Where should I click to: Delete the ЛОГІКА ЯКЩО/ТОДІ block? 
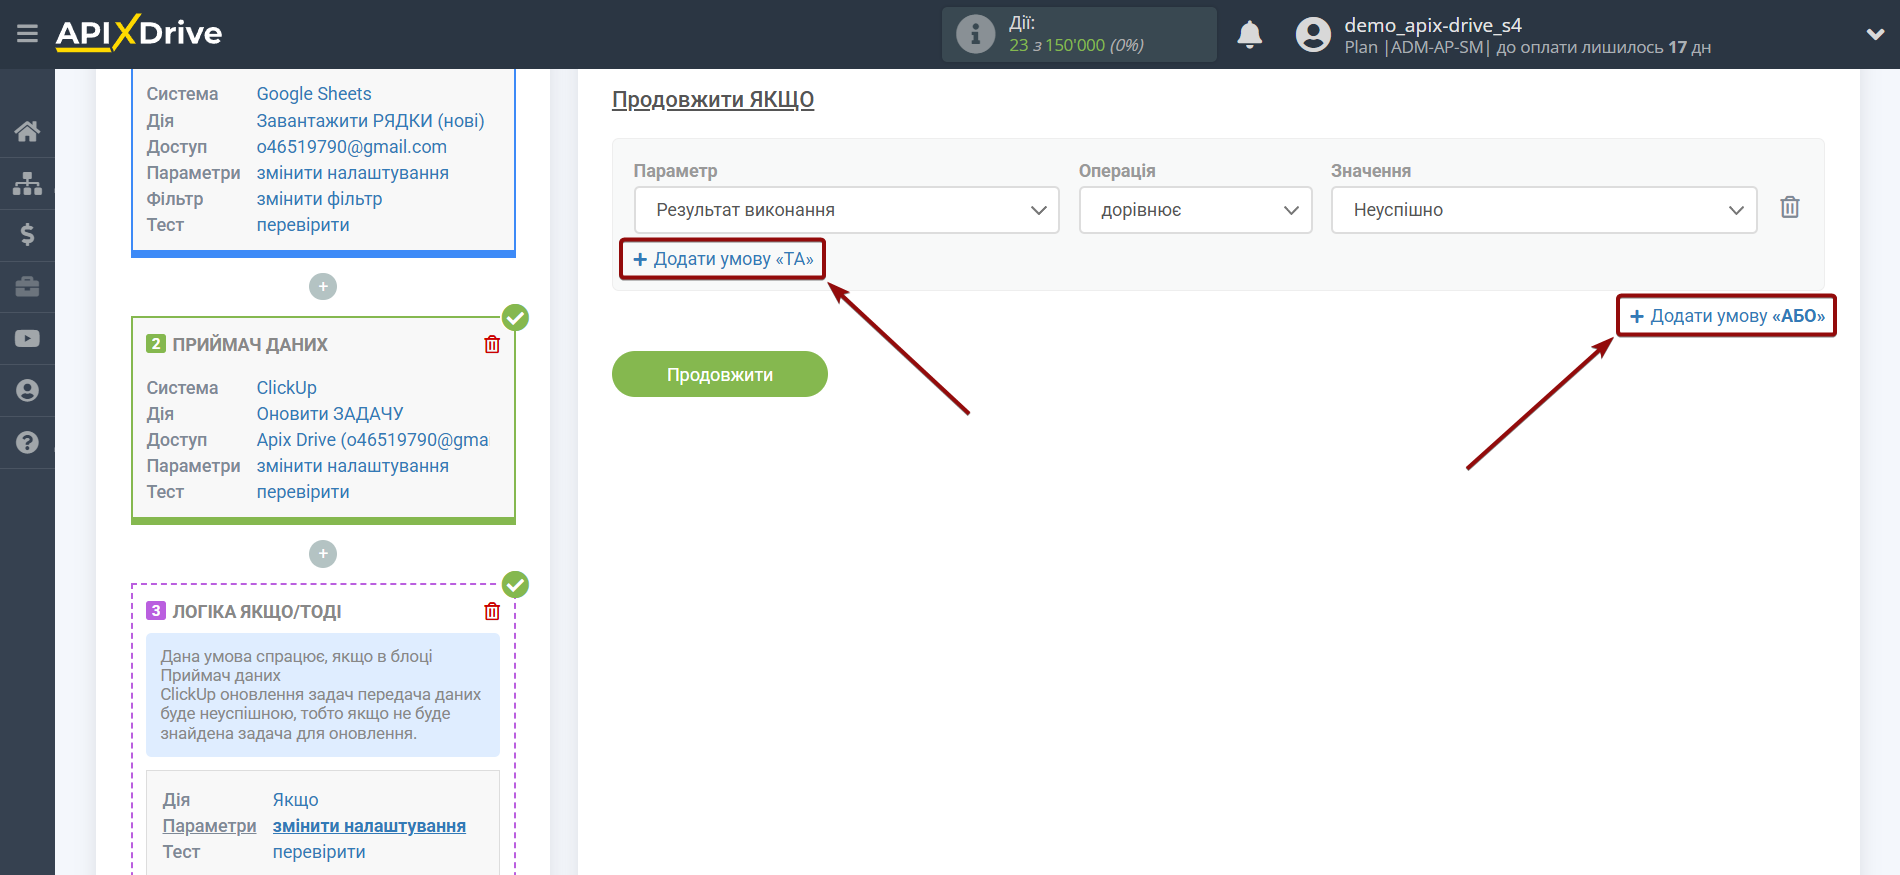(492, 611)
